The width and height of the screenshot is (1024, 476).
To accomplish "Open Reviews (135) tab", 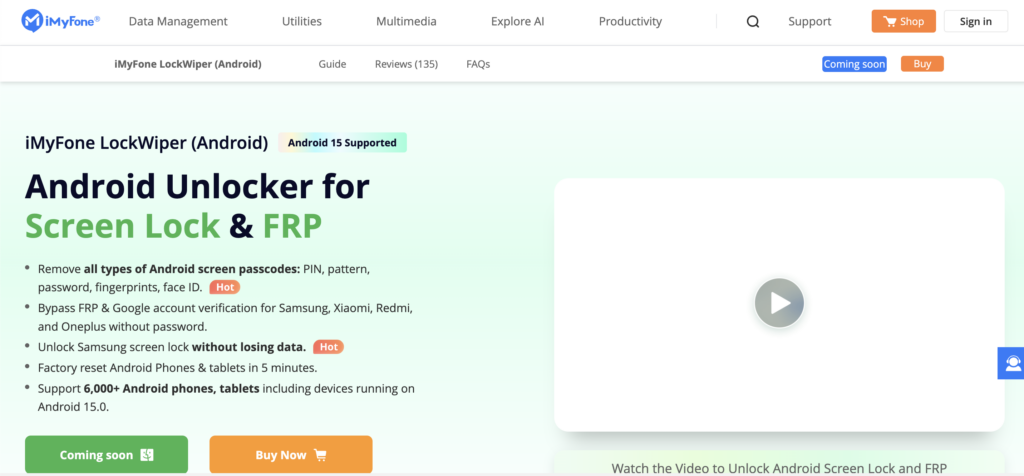I will (x=406, y=64).
